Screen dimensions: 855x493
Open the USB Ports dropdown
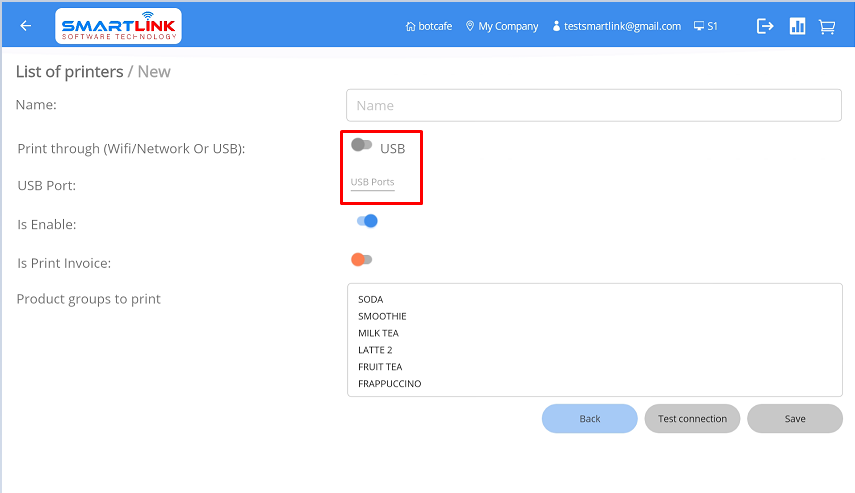(x=372, y=183)
